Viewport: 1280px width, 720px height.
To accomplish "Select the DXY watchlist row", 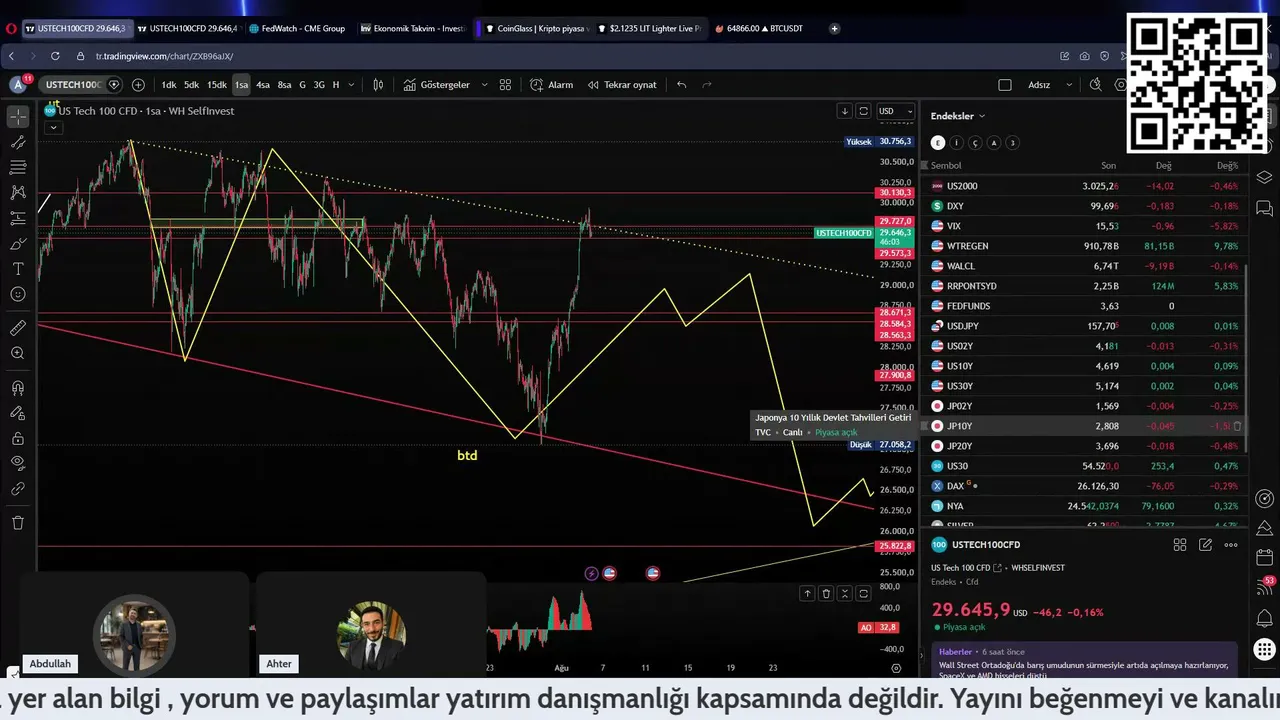I will 1085,206.
